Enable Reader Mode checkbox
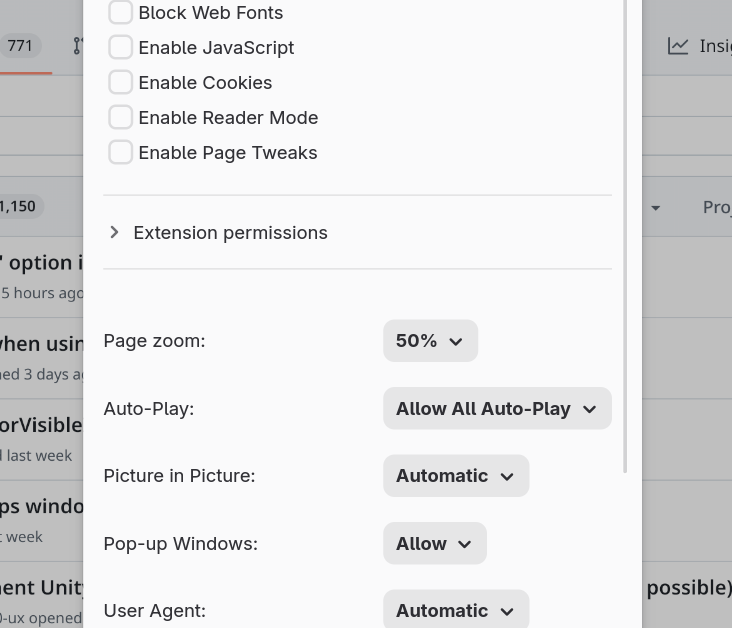 click(120, 118)
